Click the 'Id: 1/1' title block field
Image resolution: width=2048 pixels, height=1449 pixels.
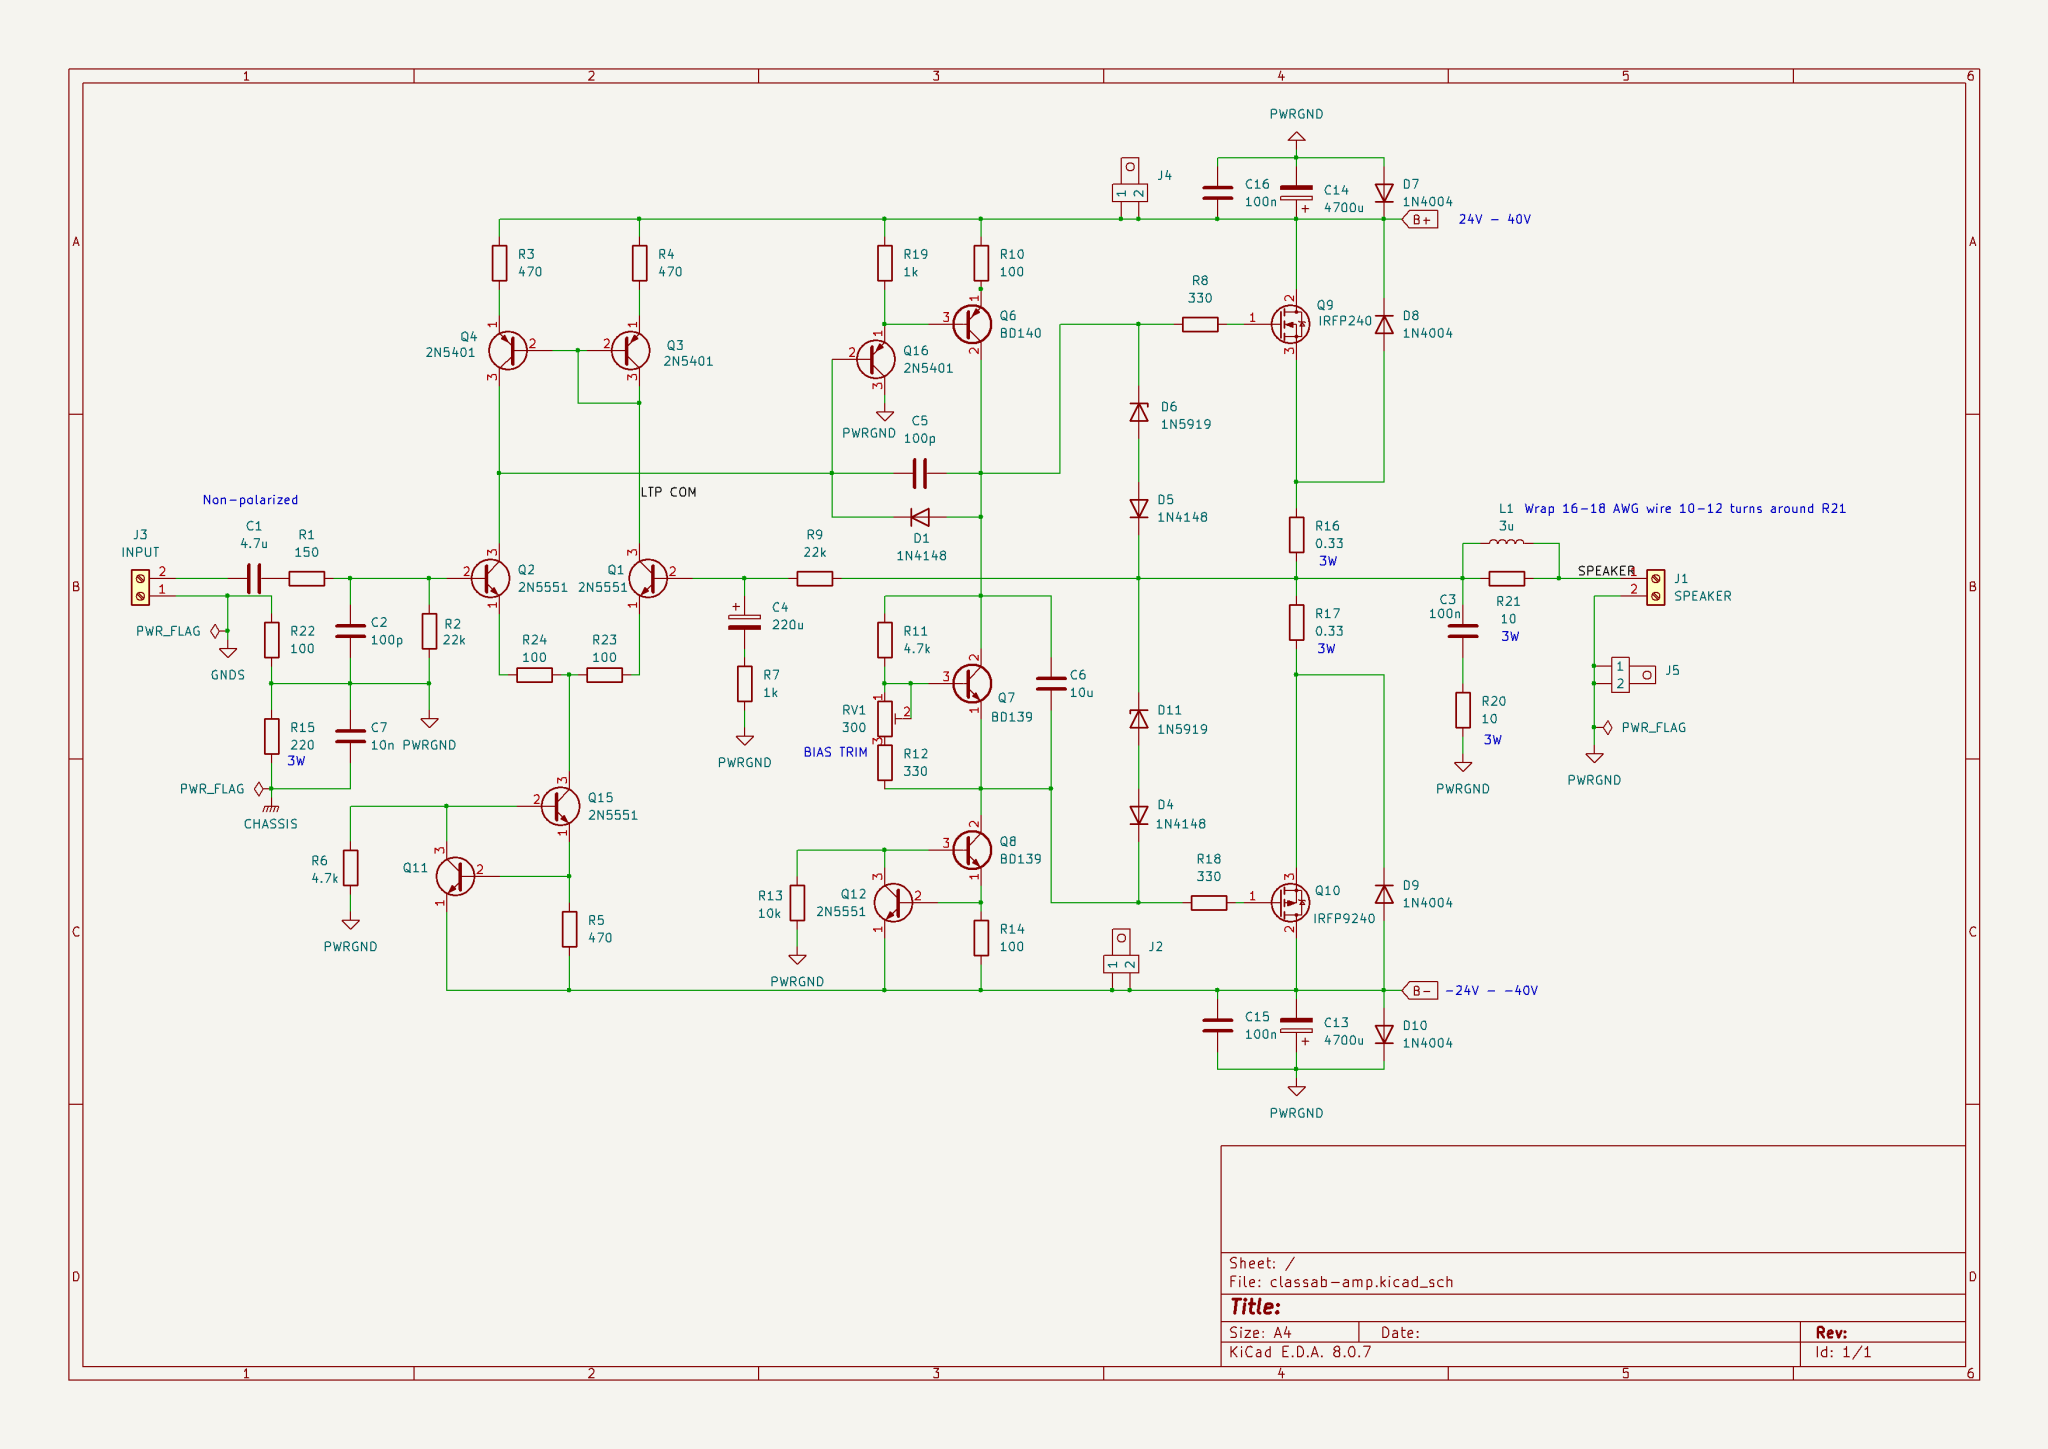[1843, 1352]
